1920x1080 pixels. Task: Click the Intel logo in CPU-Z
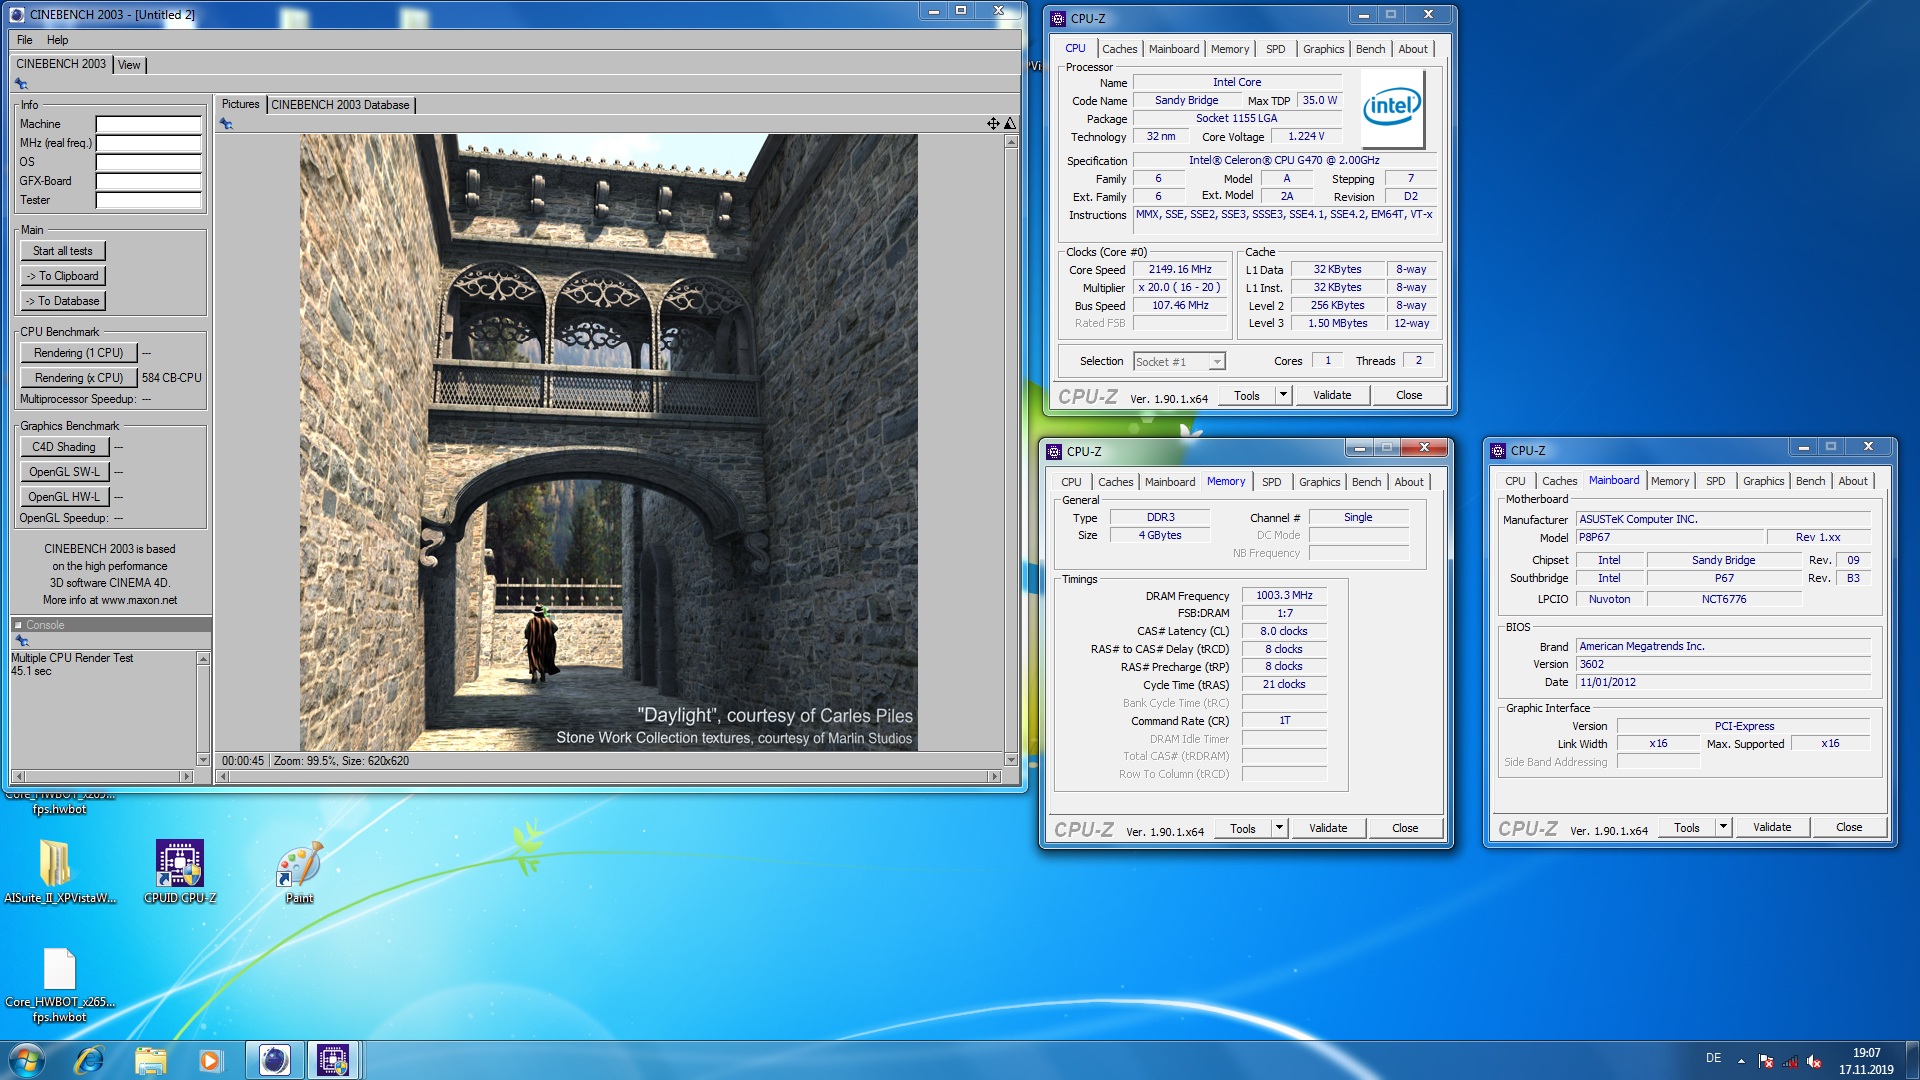point(1392,108)
